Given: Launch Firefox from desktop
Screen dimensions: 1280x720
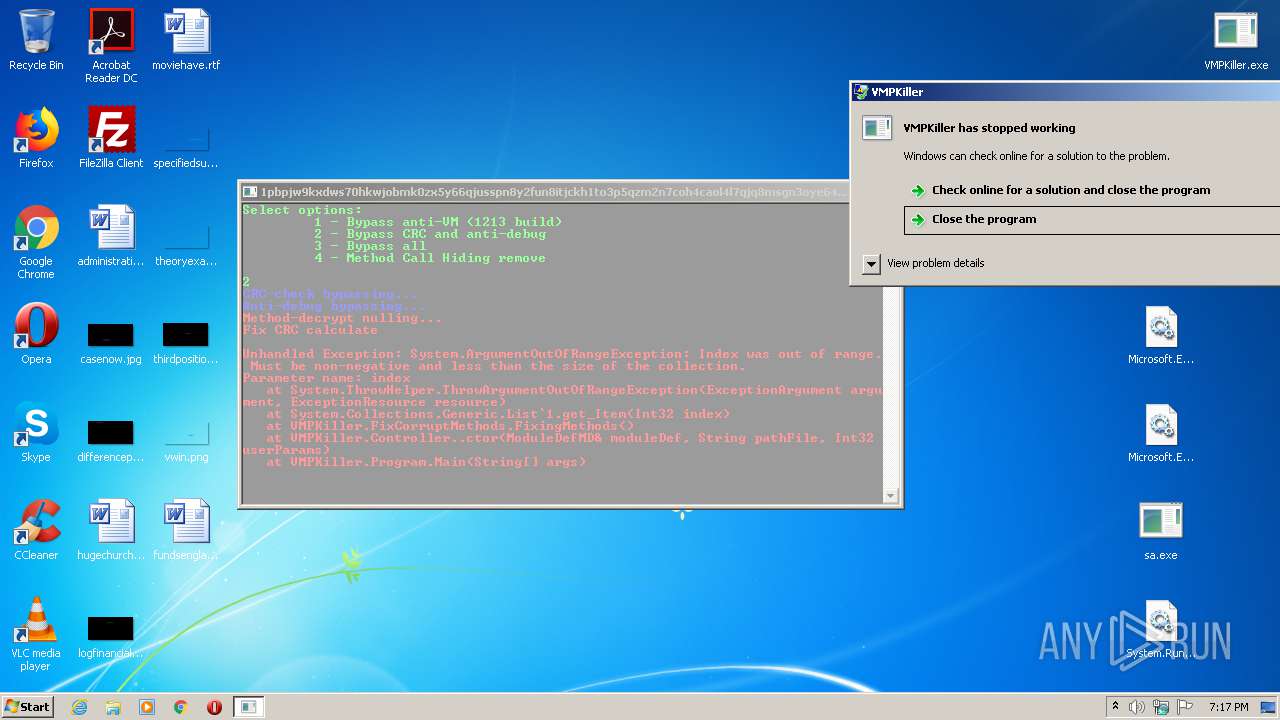Looking at the screenshot, I should [x=36, y=138].
